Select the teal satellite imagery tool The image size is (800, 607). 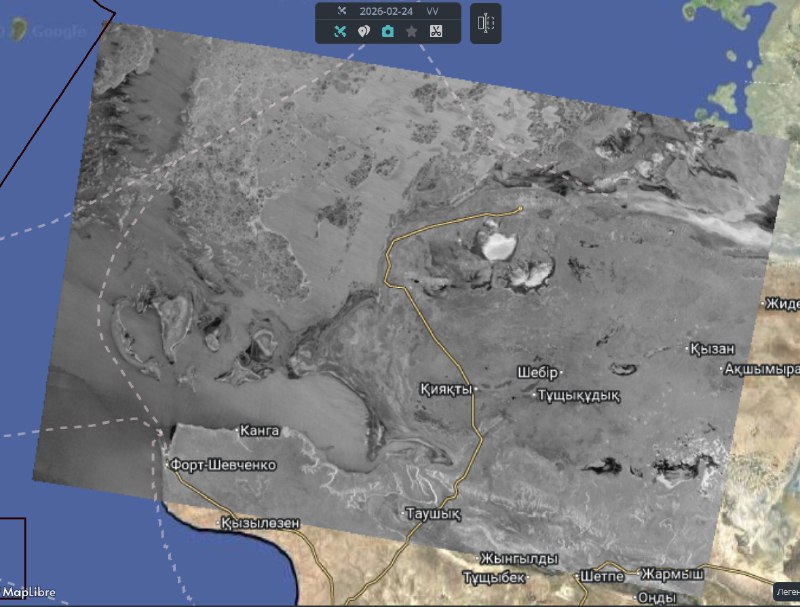point(340,31)
